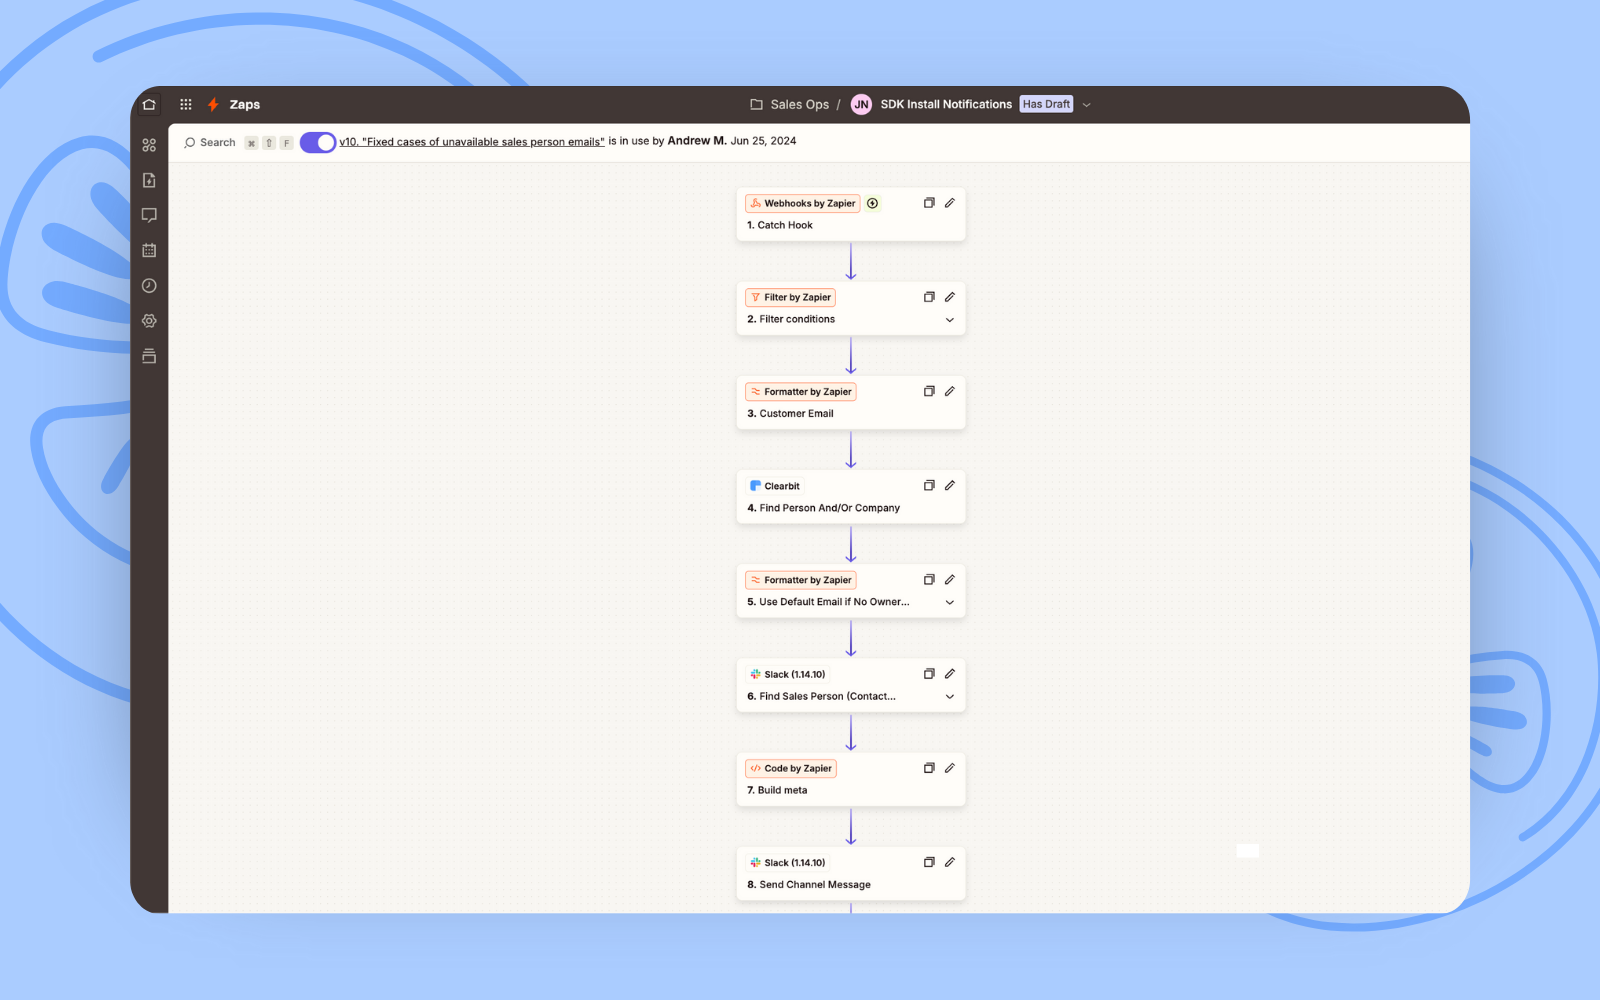Expand the Zap title dropdown chevron
Viewport: 1600px width, 1000px height.
[x=1087, y=105]
